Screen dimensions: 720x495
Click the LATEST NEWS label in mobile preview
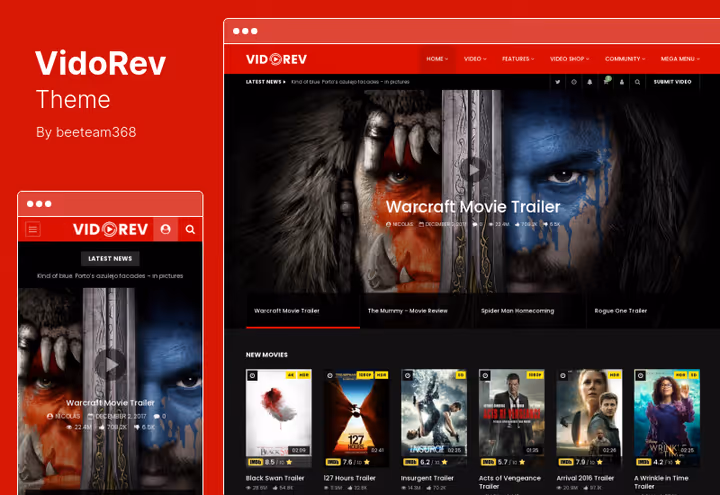tap(110, 259)
